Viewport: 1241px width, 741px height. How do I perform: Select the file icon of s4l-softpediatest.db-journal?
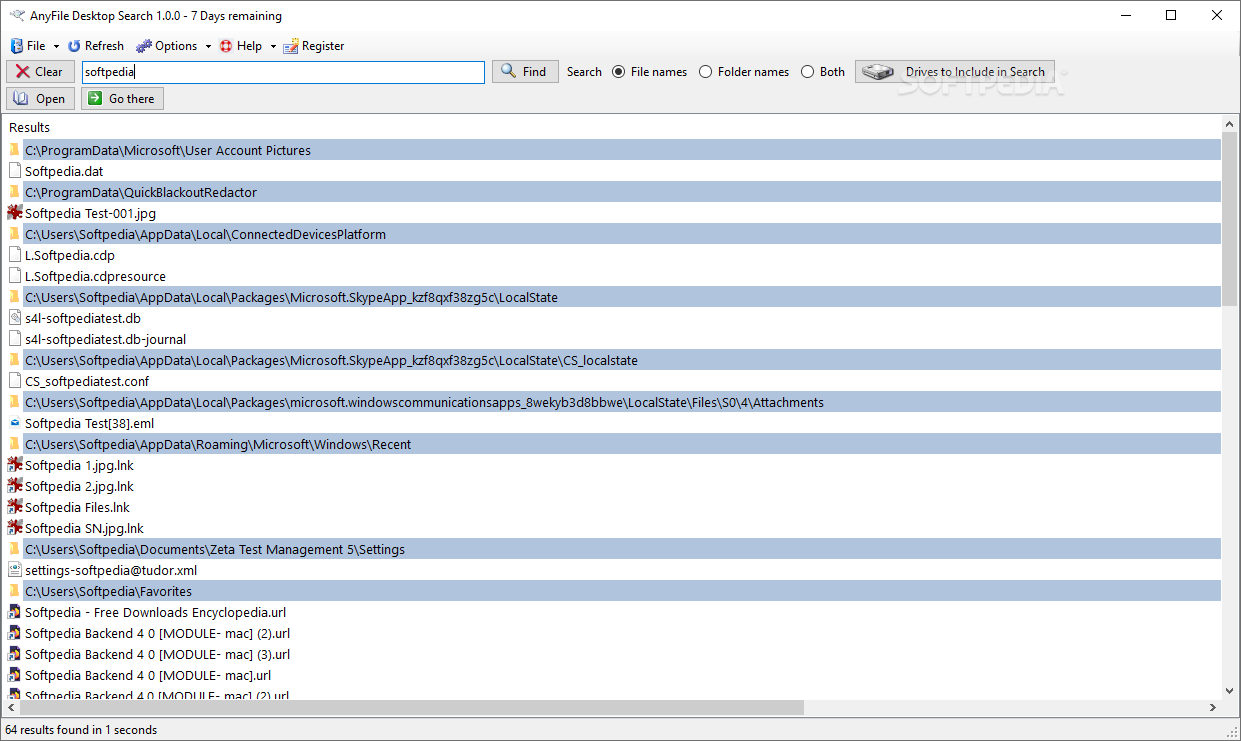point(15,339)
